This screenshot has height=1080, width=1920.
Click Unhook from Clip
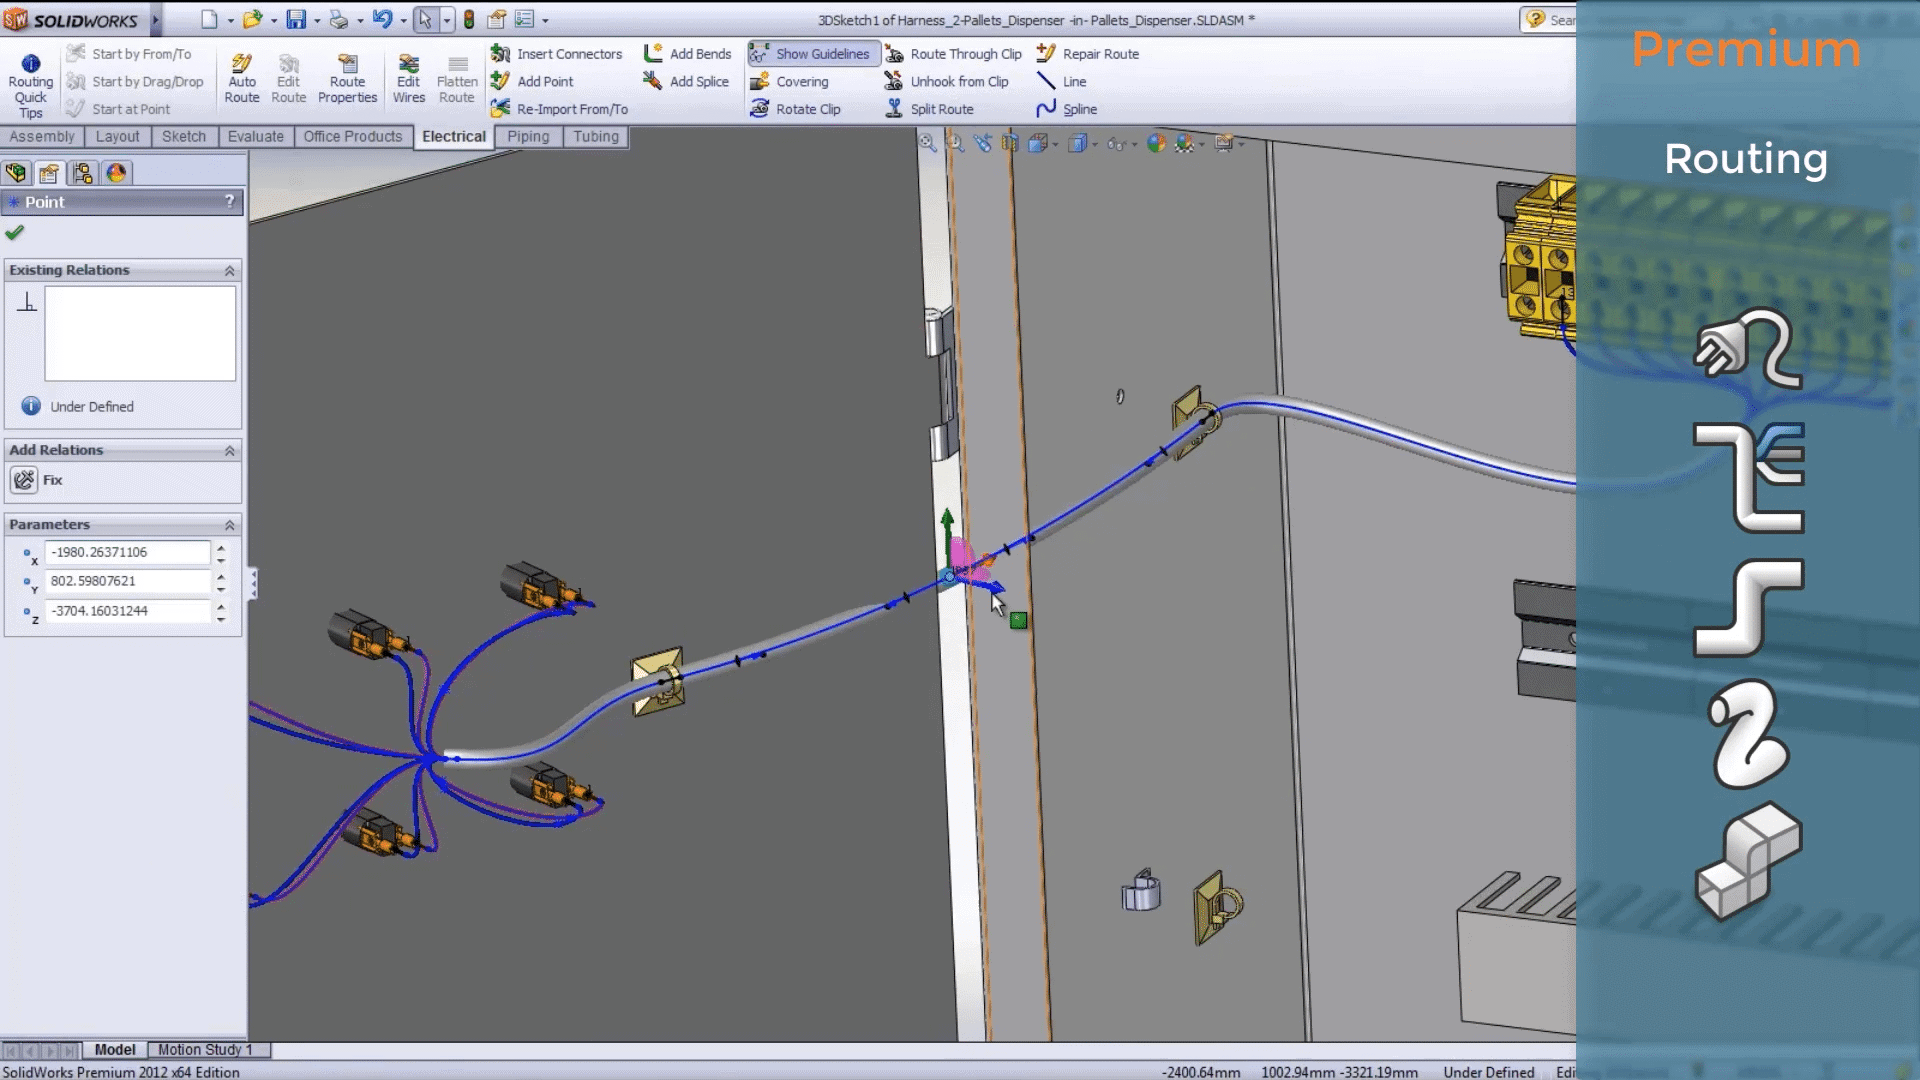coord(947,82)
